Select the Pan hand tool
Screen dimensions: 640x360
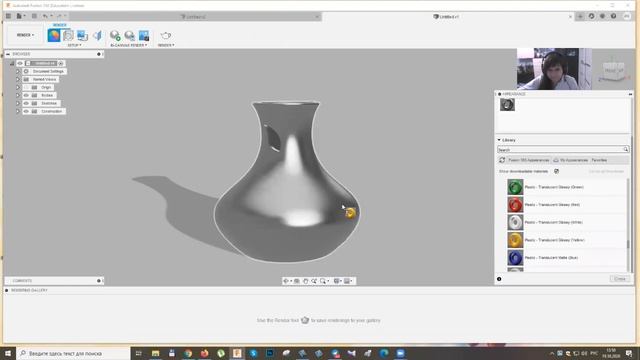(x=305, y=281)
